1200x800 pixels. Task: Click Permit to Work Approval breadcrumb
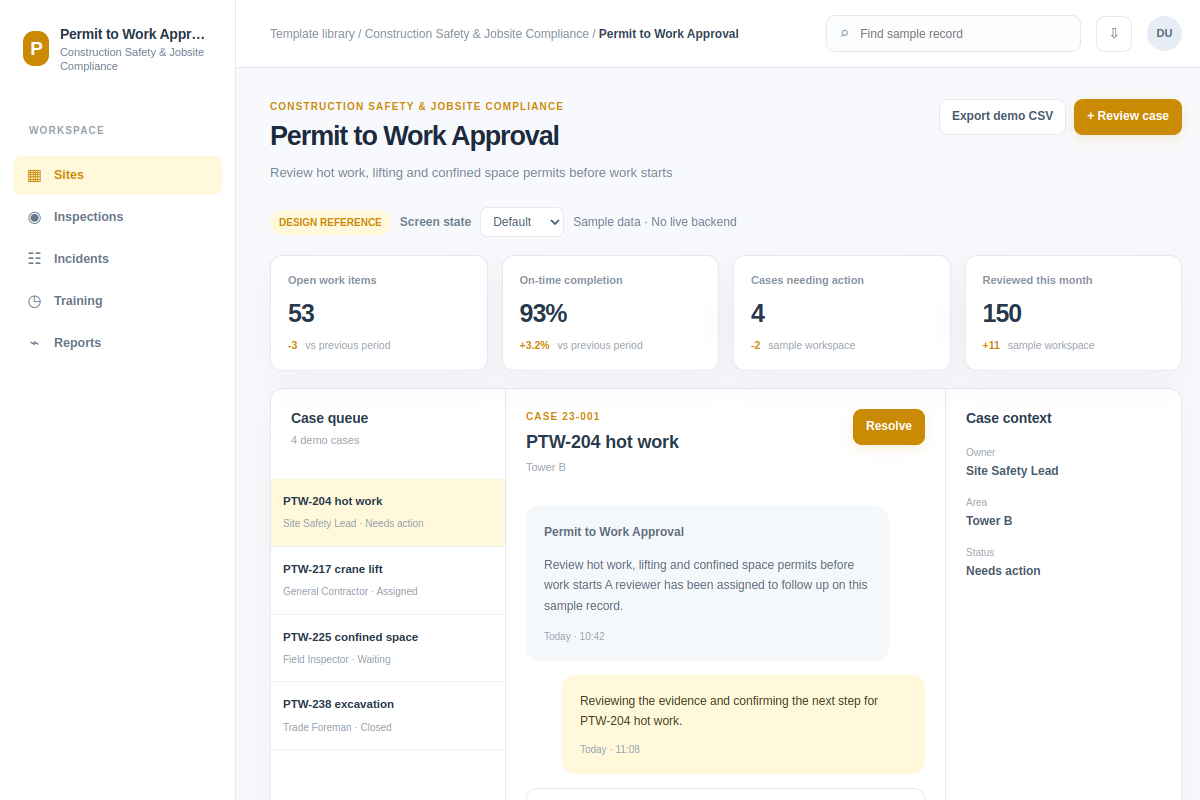pos(669,34)
